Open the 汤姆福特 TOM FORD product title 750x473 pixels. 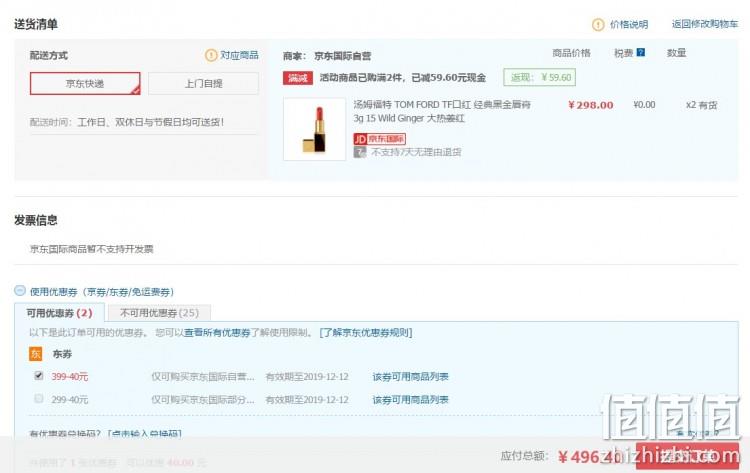click(442, 111)
